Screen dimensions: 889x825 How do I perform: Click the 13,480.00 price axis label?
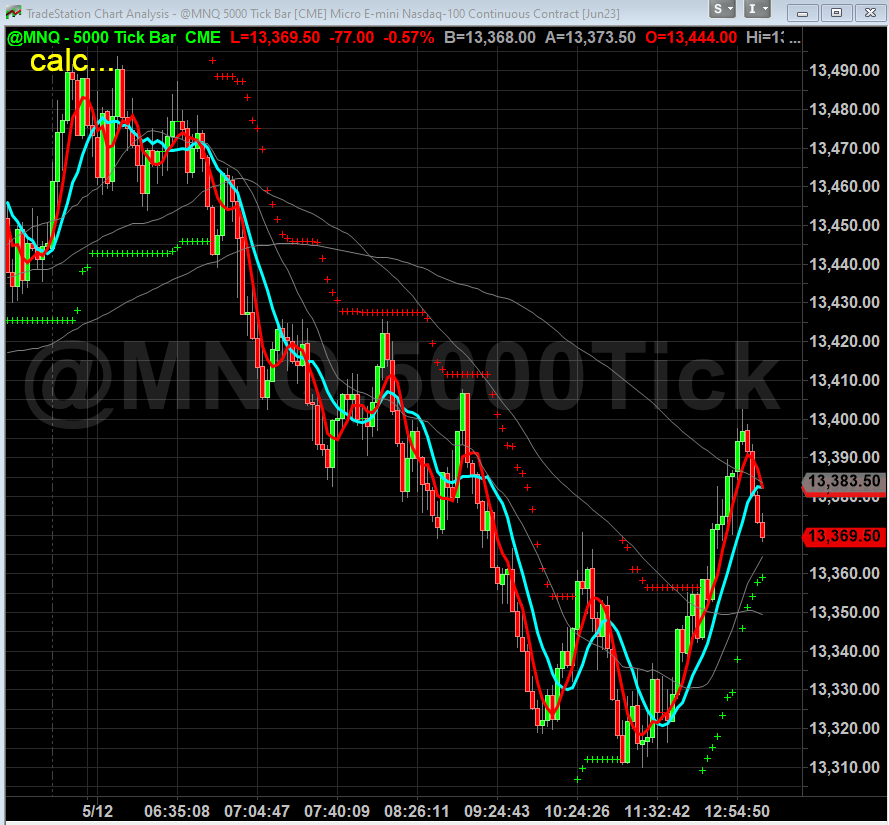point(844,109)
